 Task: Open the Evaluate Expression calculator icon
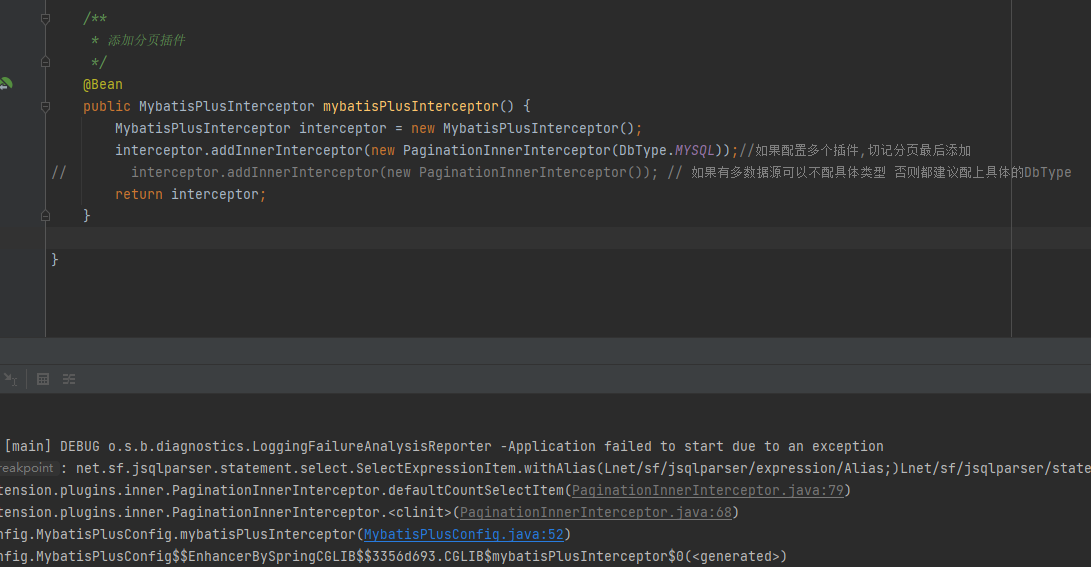click(x=42, y=379)
